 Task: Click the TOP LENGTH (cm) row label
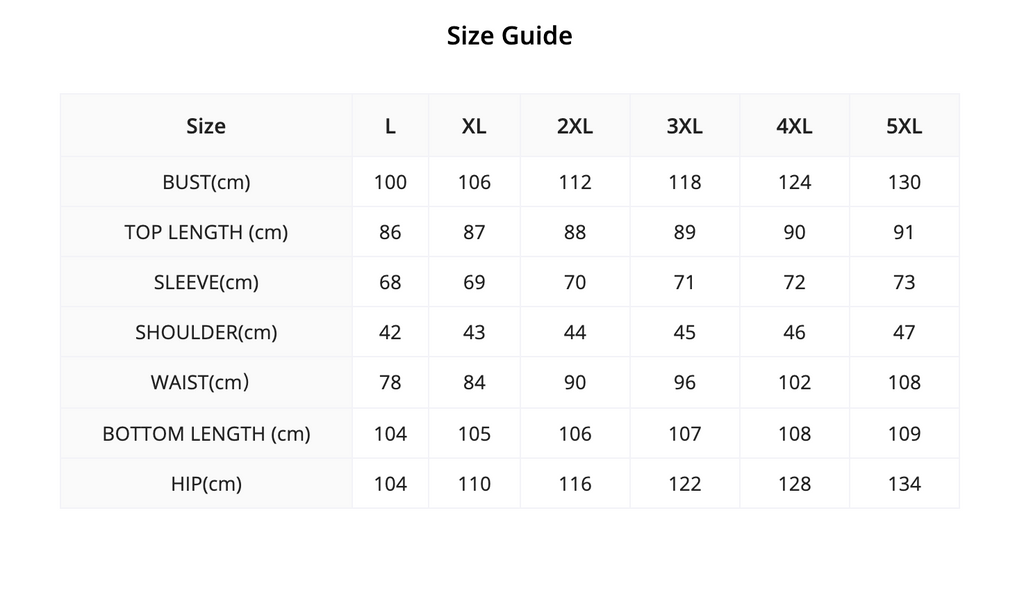pos(206,232)
